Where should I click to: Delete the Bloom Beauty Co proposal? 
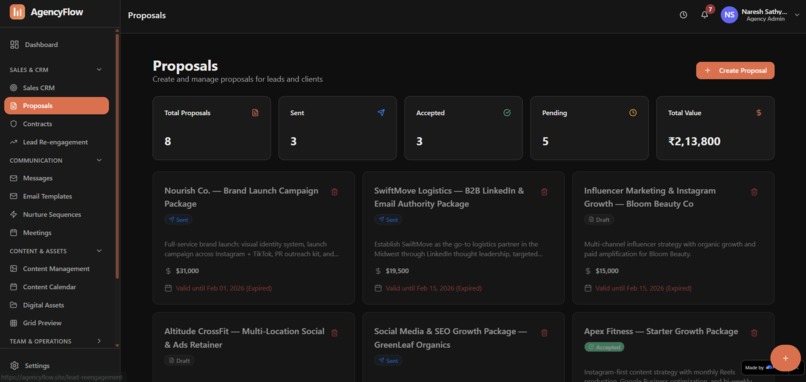pyautogui.click(x=754, y=192)
